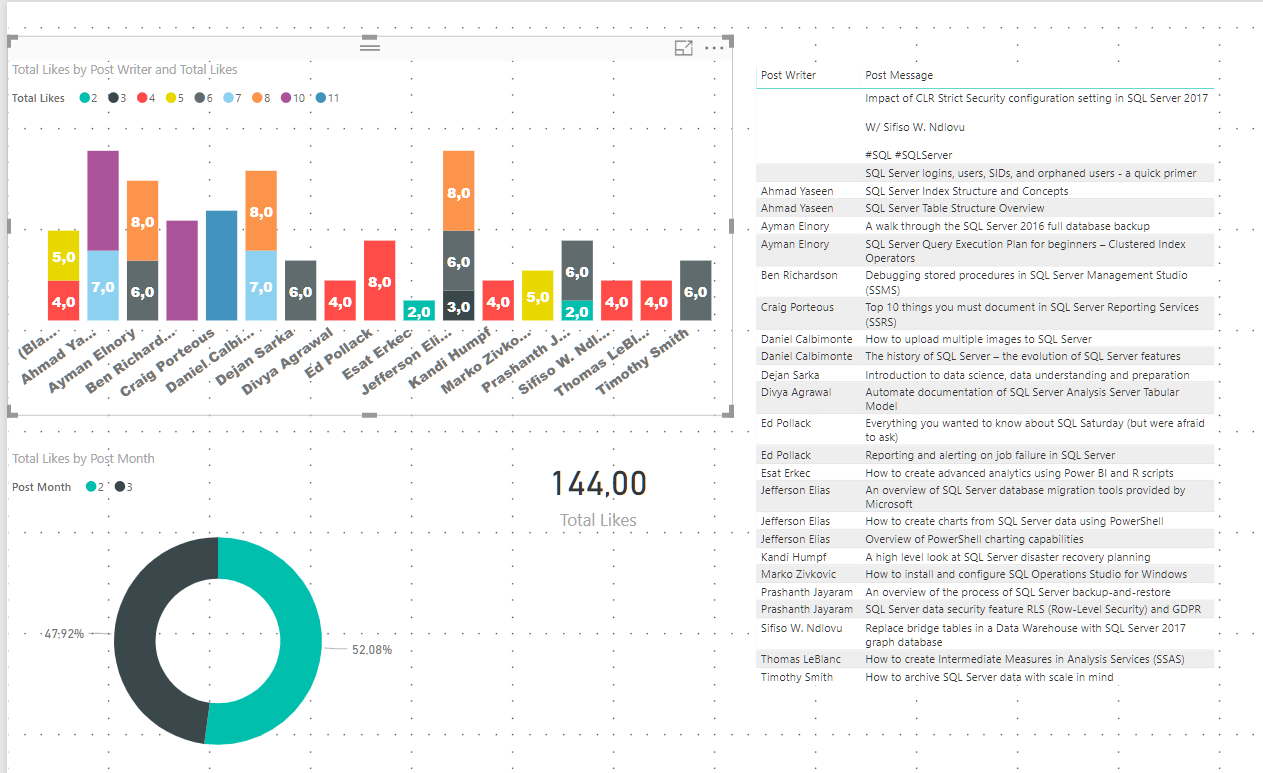Click Divya Agrawal's red 4,0 bar

tap(340, 301)
